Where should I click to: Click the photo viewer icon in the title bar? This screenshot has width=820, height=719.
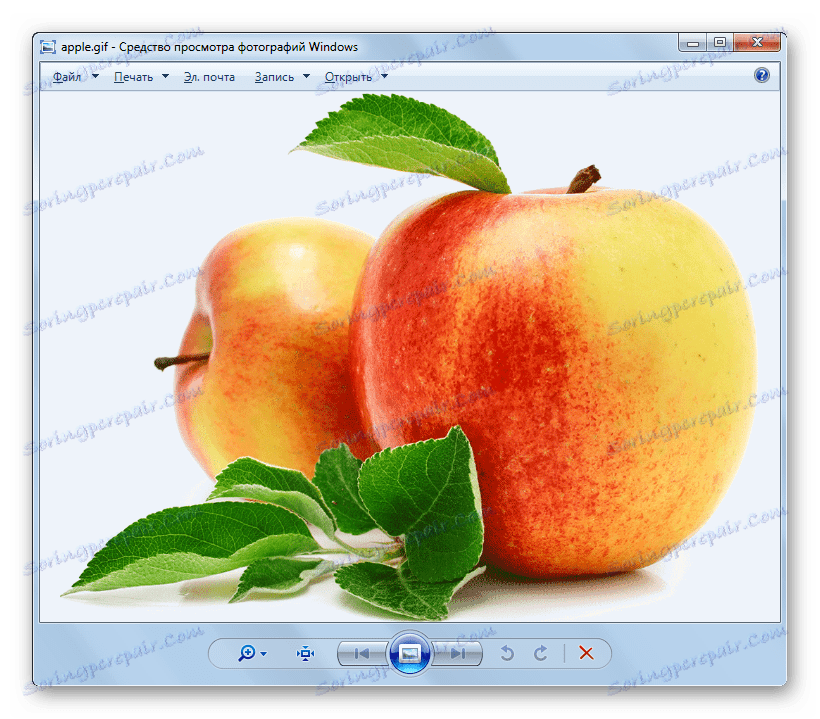48,47
